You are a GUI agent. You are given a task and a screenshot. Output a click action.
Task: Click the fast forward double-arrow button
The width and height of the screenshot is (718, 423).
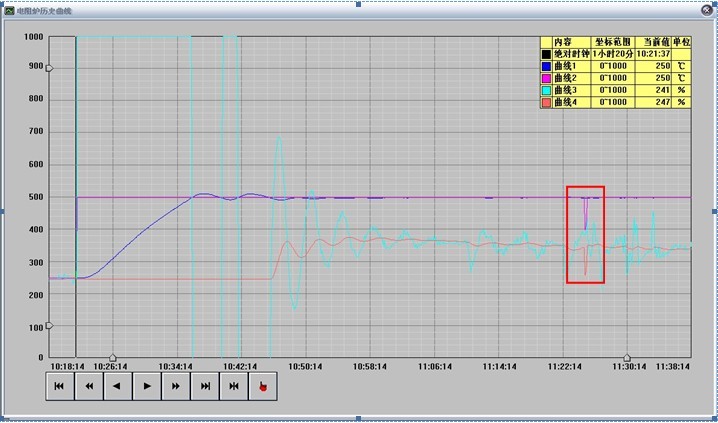coord(176,386)
